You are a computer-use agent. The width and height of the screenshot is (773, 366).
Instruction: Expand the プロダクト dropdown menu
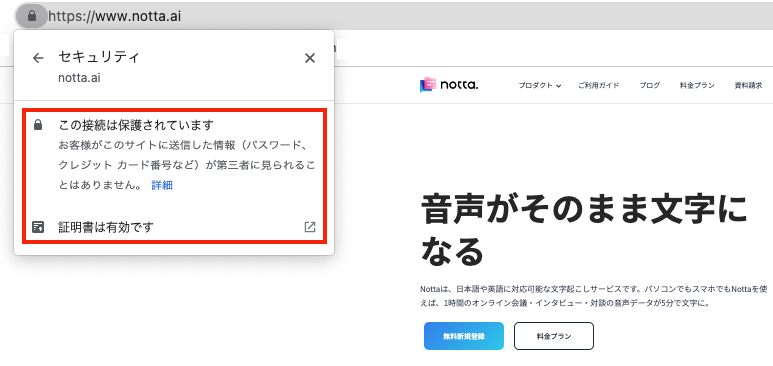click(x=540, y=85)
